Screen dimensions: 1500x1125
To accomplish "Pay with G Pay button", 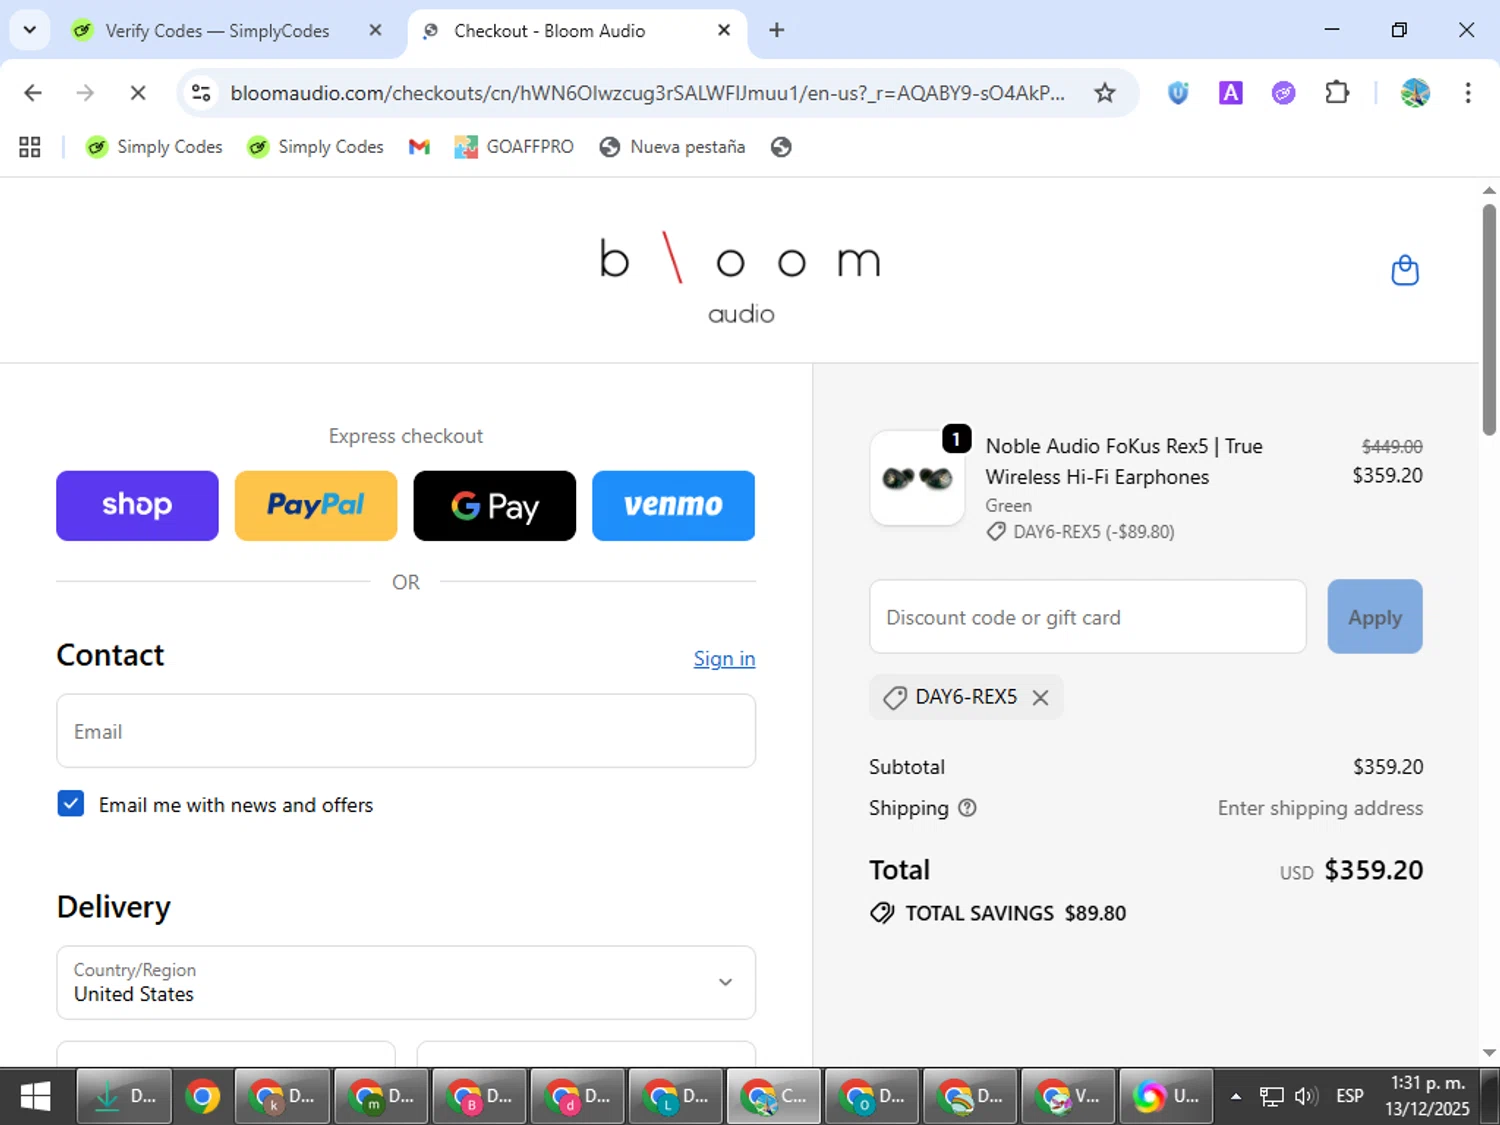I will pos(495,506).
